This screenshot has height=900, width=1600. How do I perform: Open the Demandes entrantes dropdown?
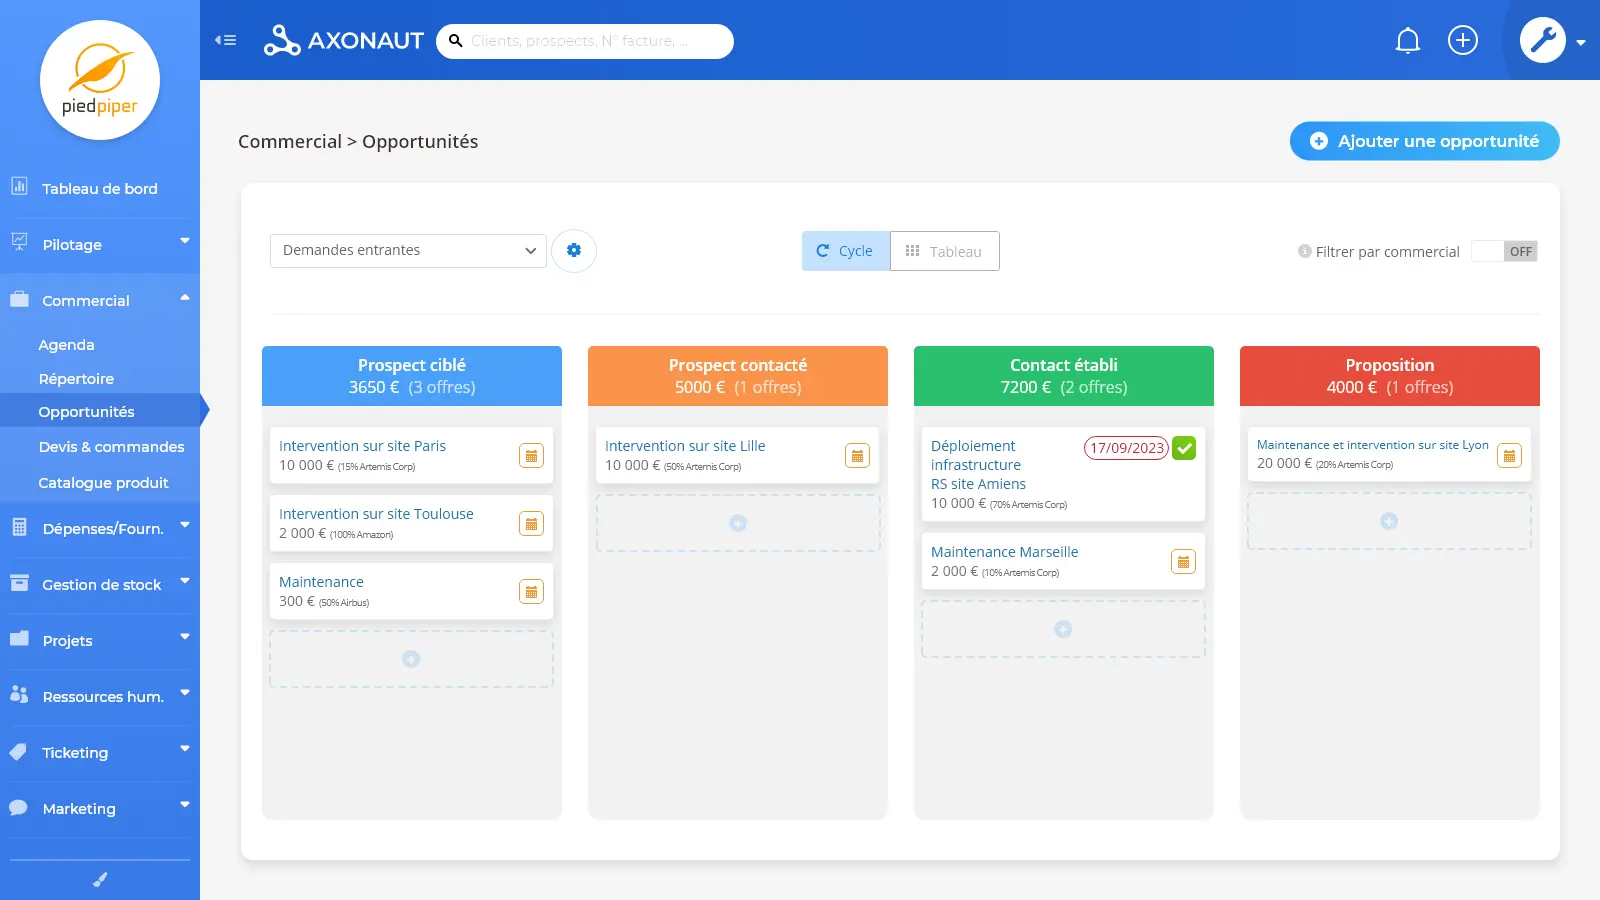pos(408,250)
